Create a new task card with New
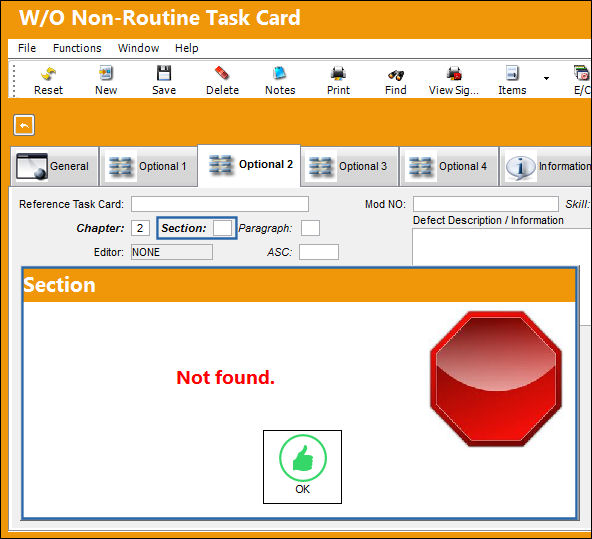Screen dimensions: 592x539 [106, 80]
